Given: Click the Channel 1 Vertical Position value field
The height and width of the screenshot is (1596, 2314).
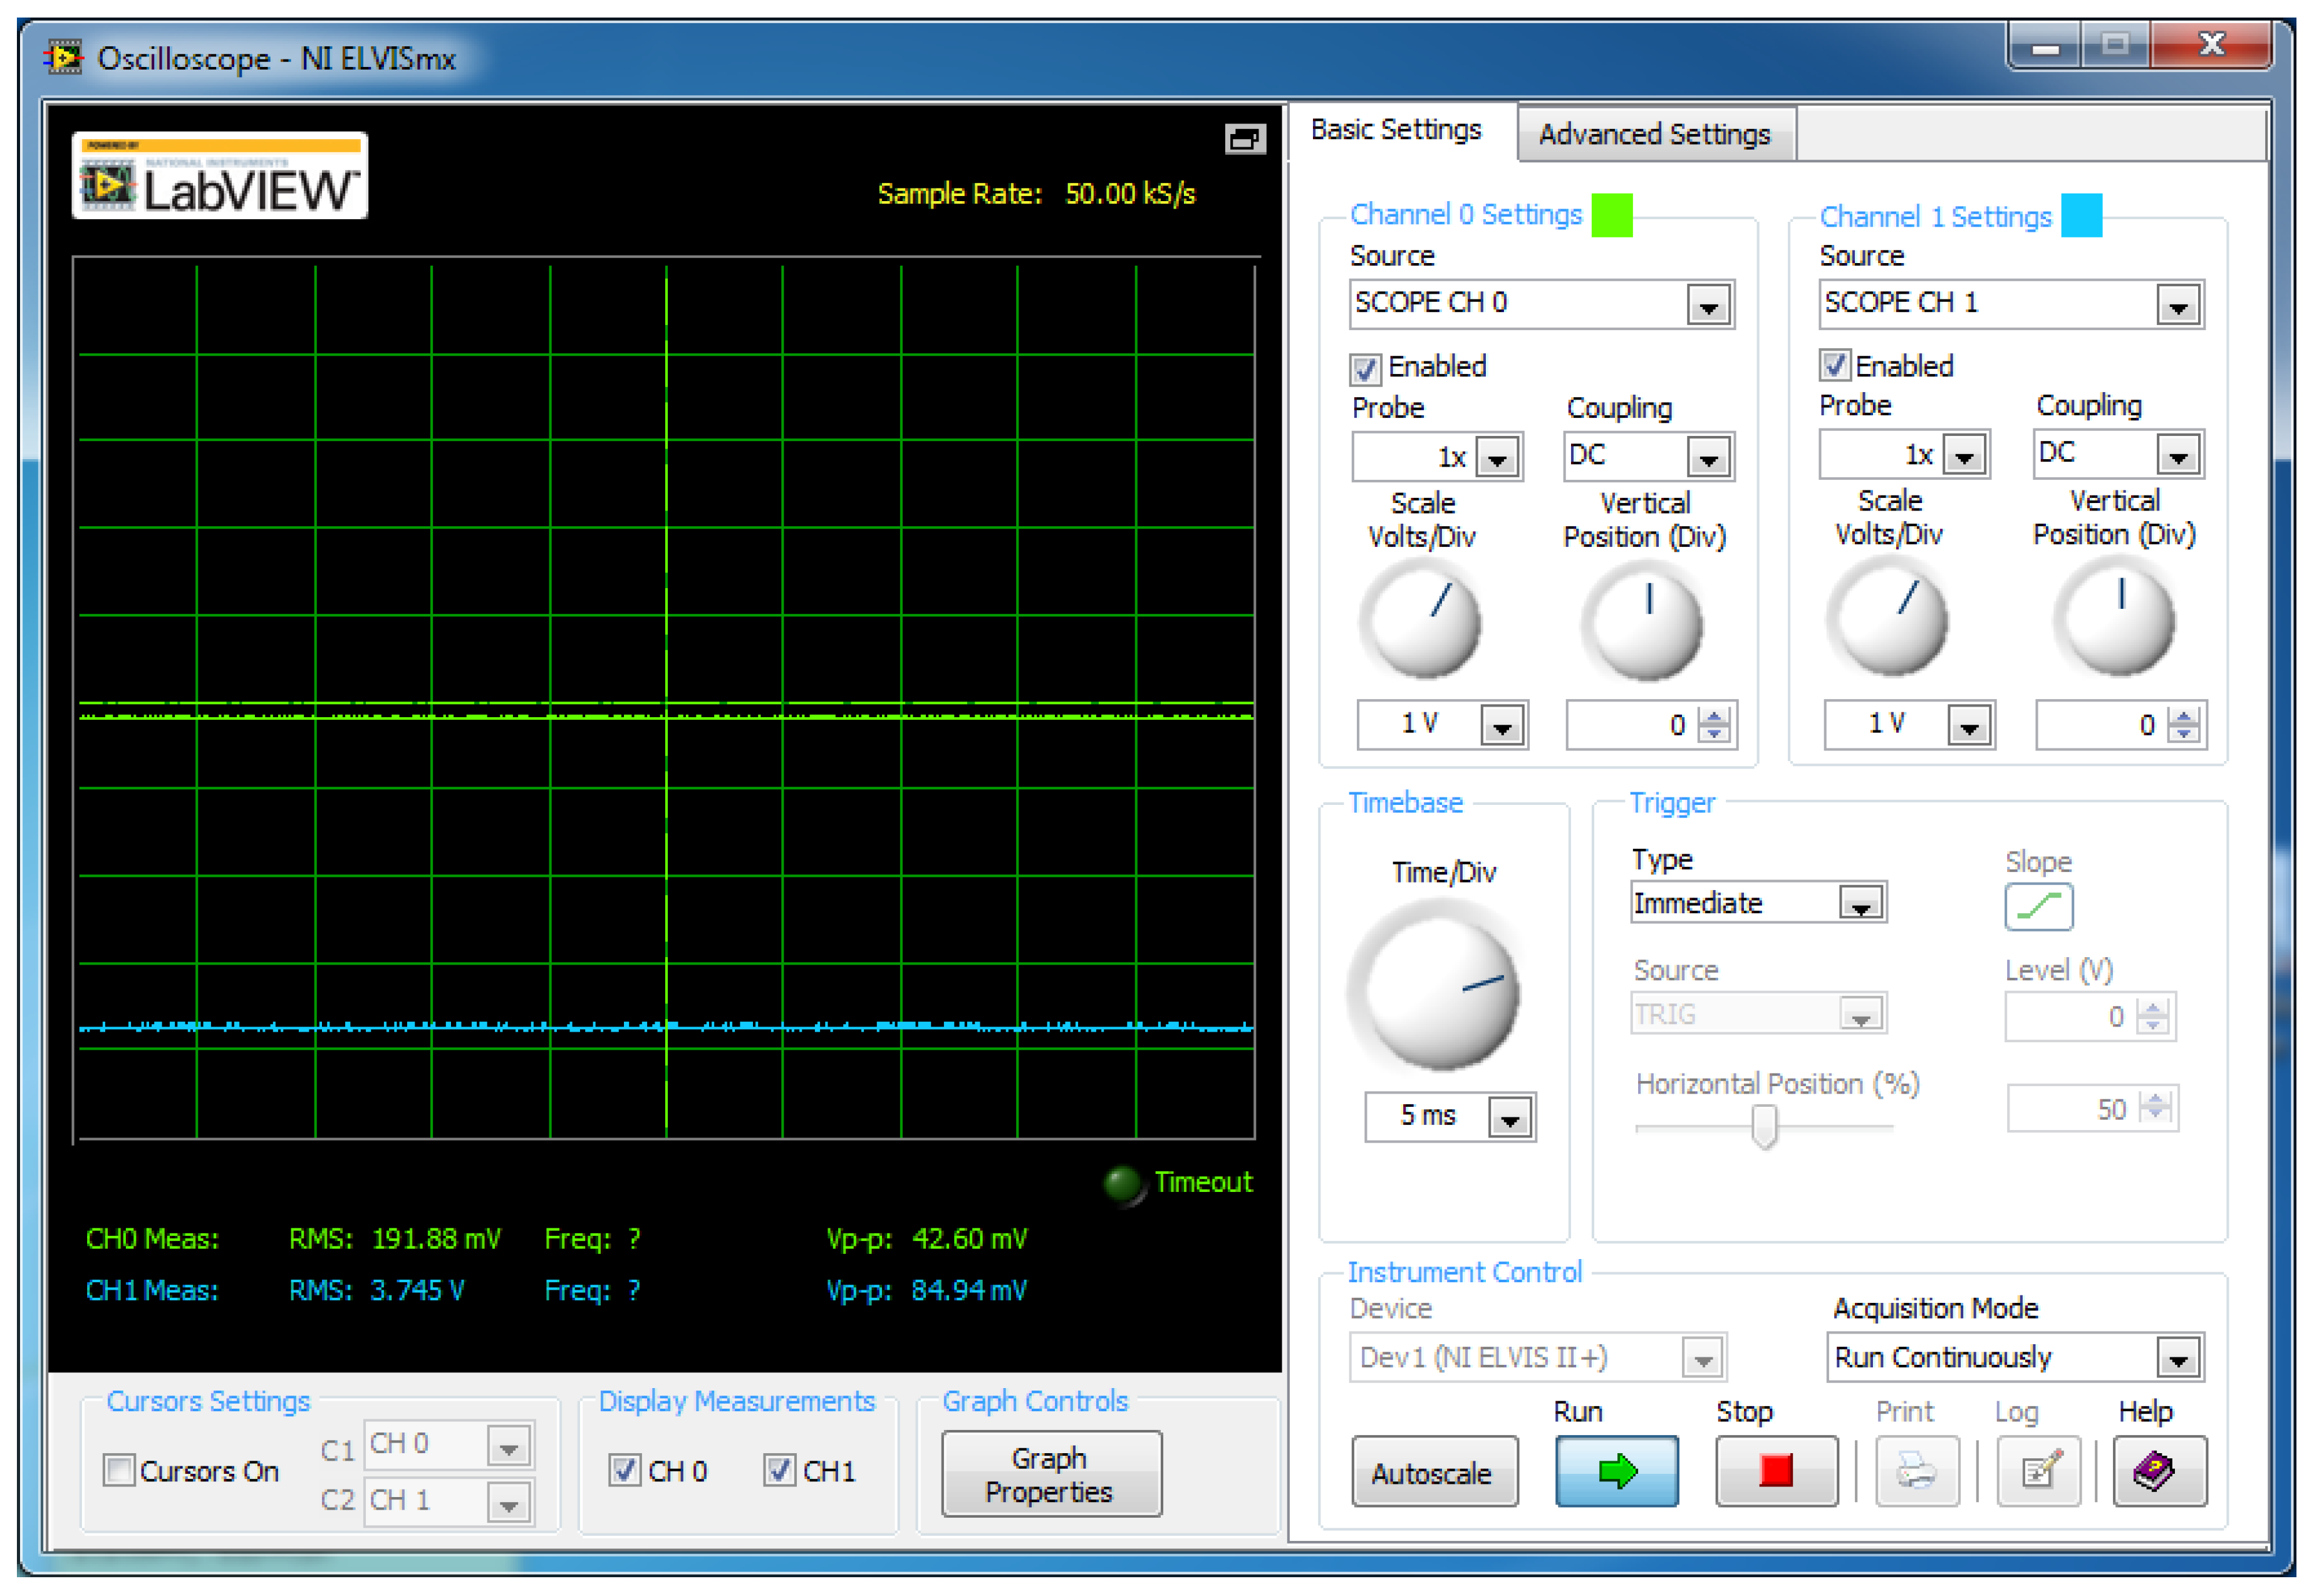Looking at the screenshot, I should point(2102,726).
